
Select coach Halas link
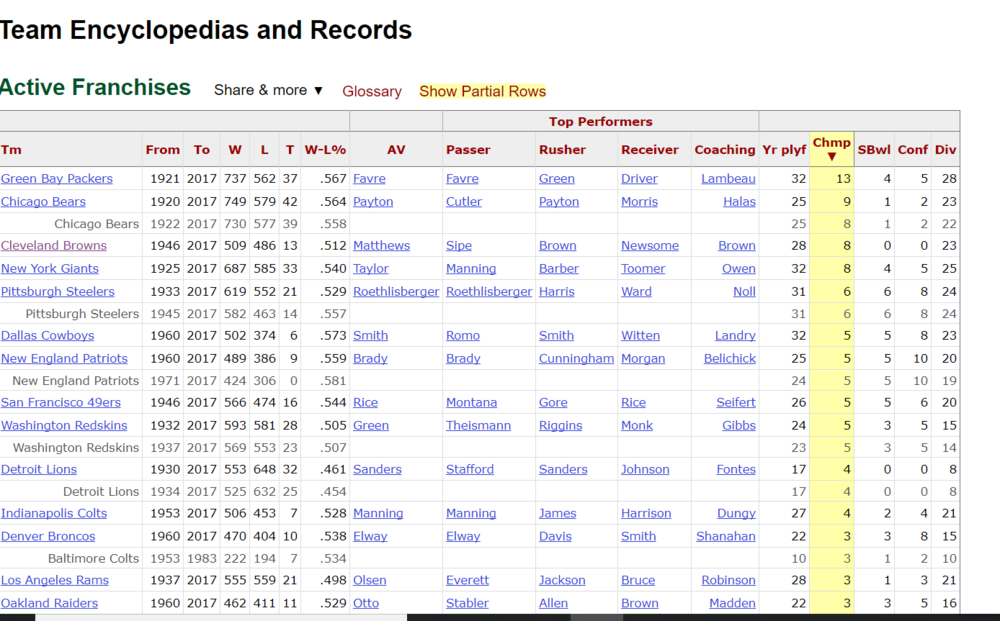click(739, 201)
